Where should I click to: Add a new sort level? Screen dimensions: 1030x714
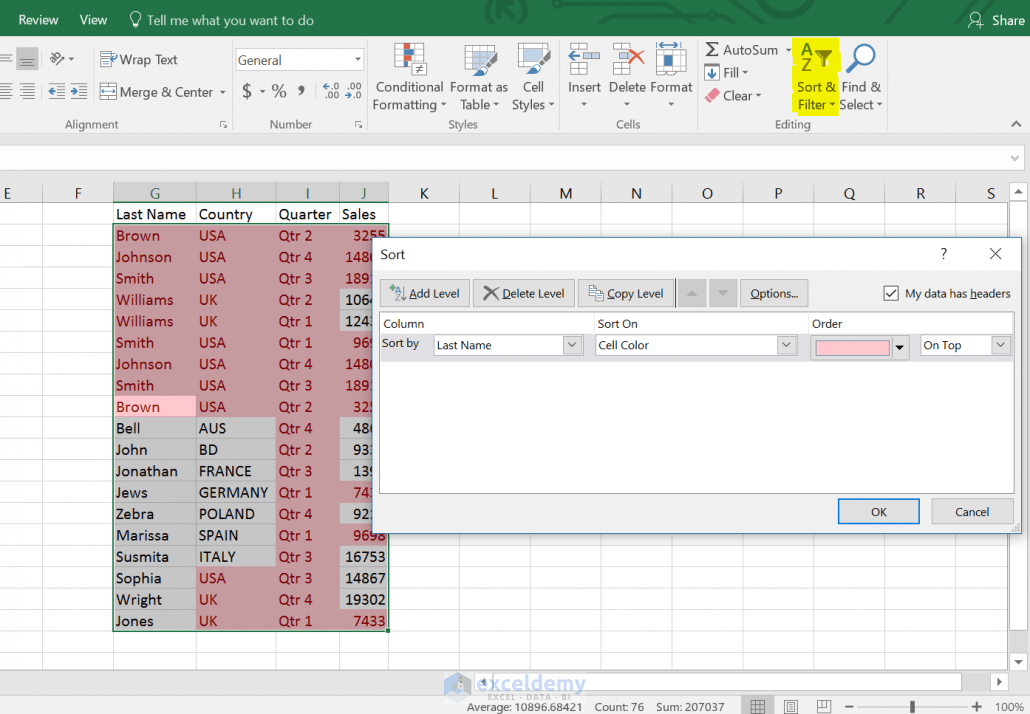[424, 293]
